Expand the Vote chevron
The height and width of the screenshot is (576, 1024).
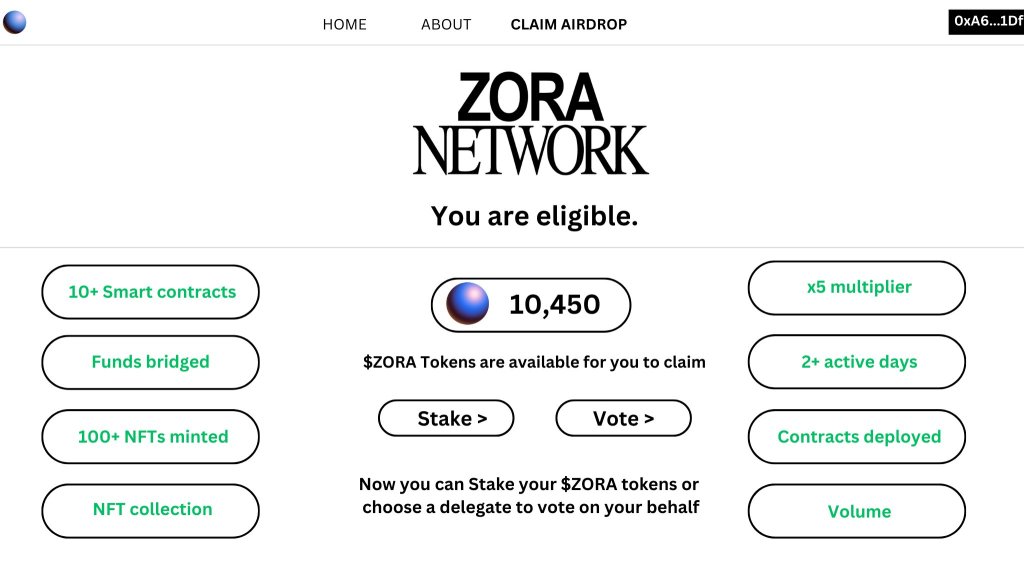pos(649,418)
